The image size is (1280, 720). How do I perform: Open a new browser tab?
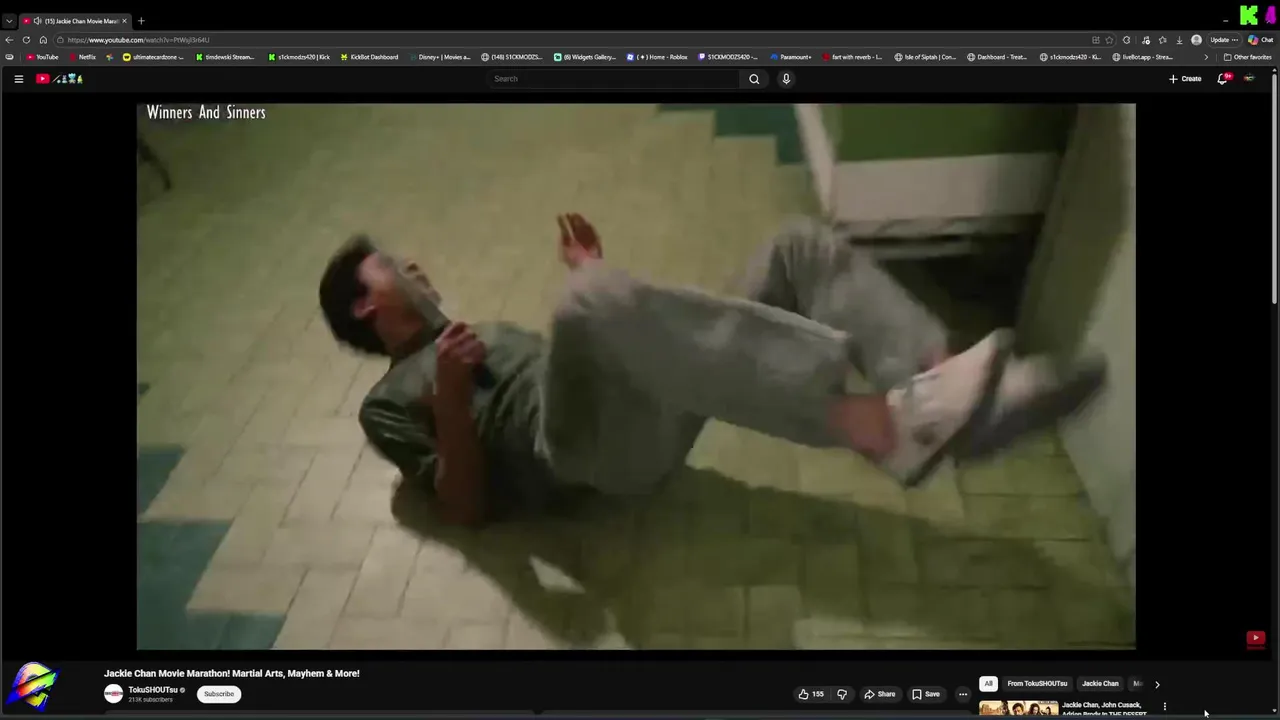(141, 21)
